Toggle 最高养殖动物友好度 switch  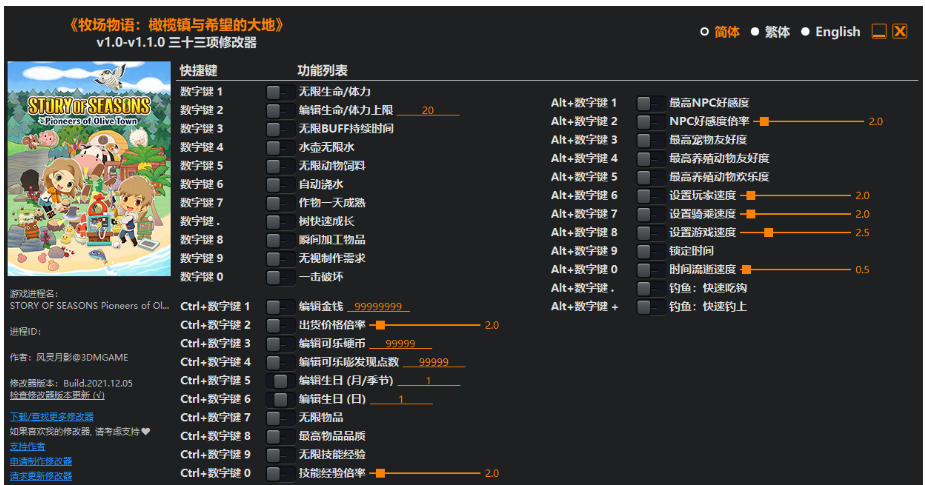650,159
